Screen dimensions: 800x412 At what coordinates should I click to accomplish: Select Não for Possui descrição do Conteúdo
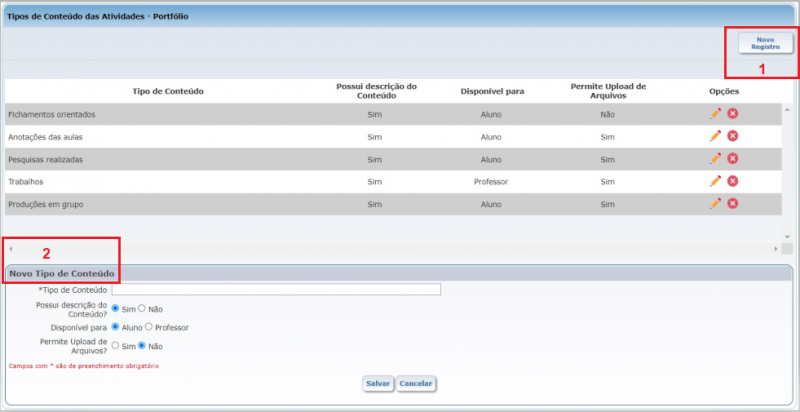pos(142,309)
